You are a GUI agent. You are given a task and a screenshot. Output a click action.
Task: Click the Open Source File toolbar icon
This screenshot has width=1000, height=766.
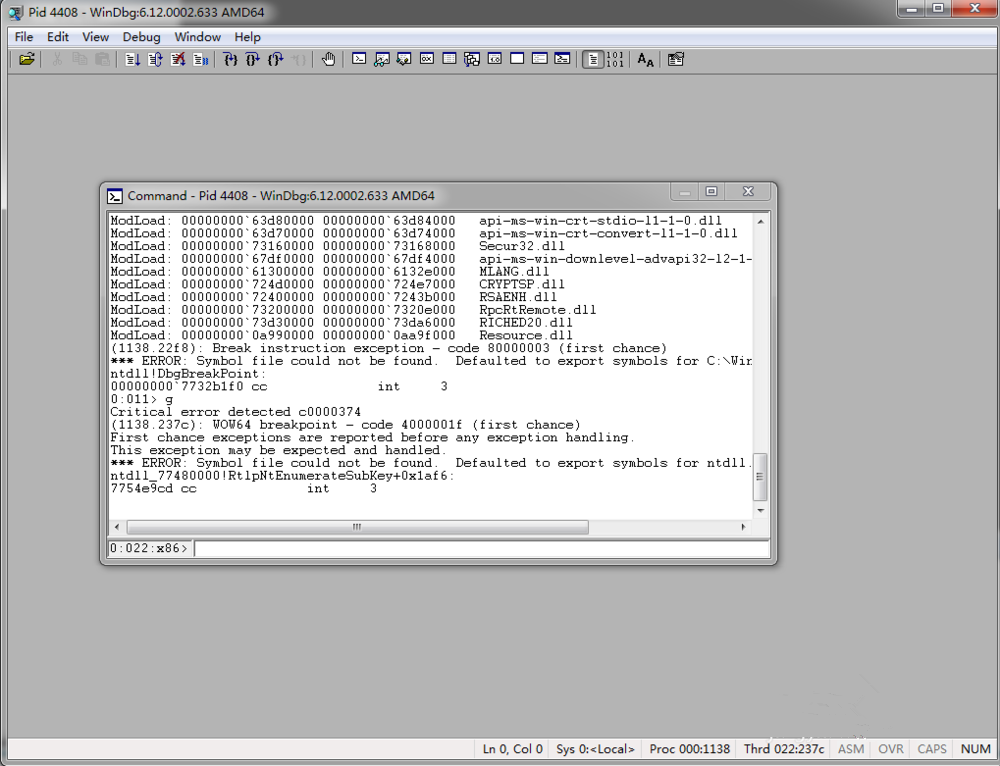point(27,60)
